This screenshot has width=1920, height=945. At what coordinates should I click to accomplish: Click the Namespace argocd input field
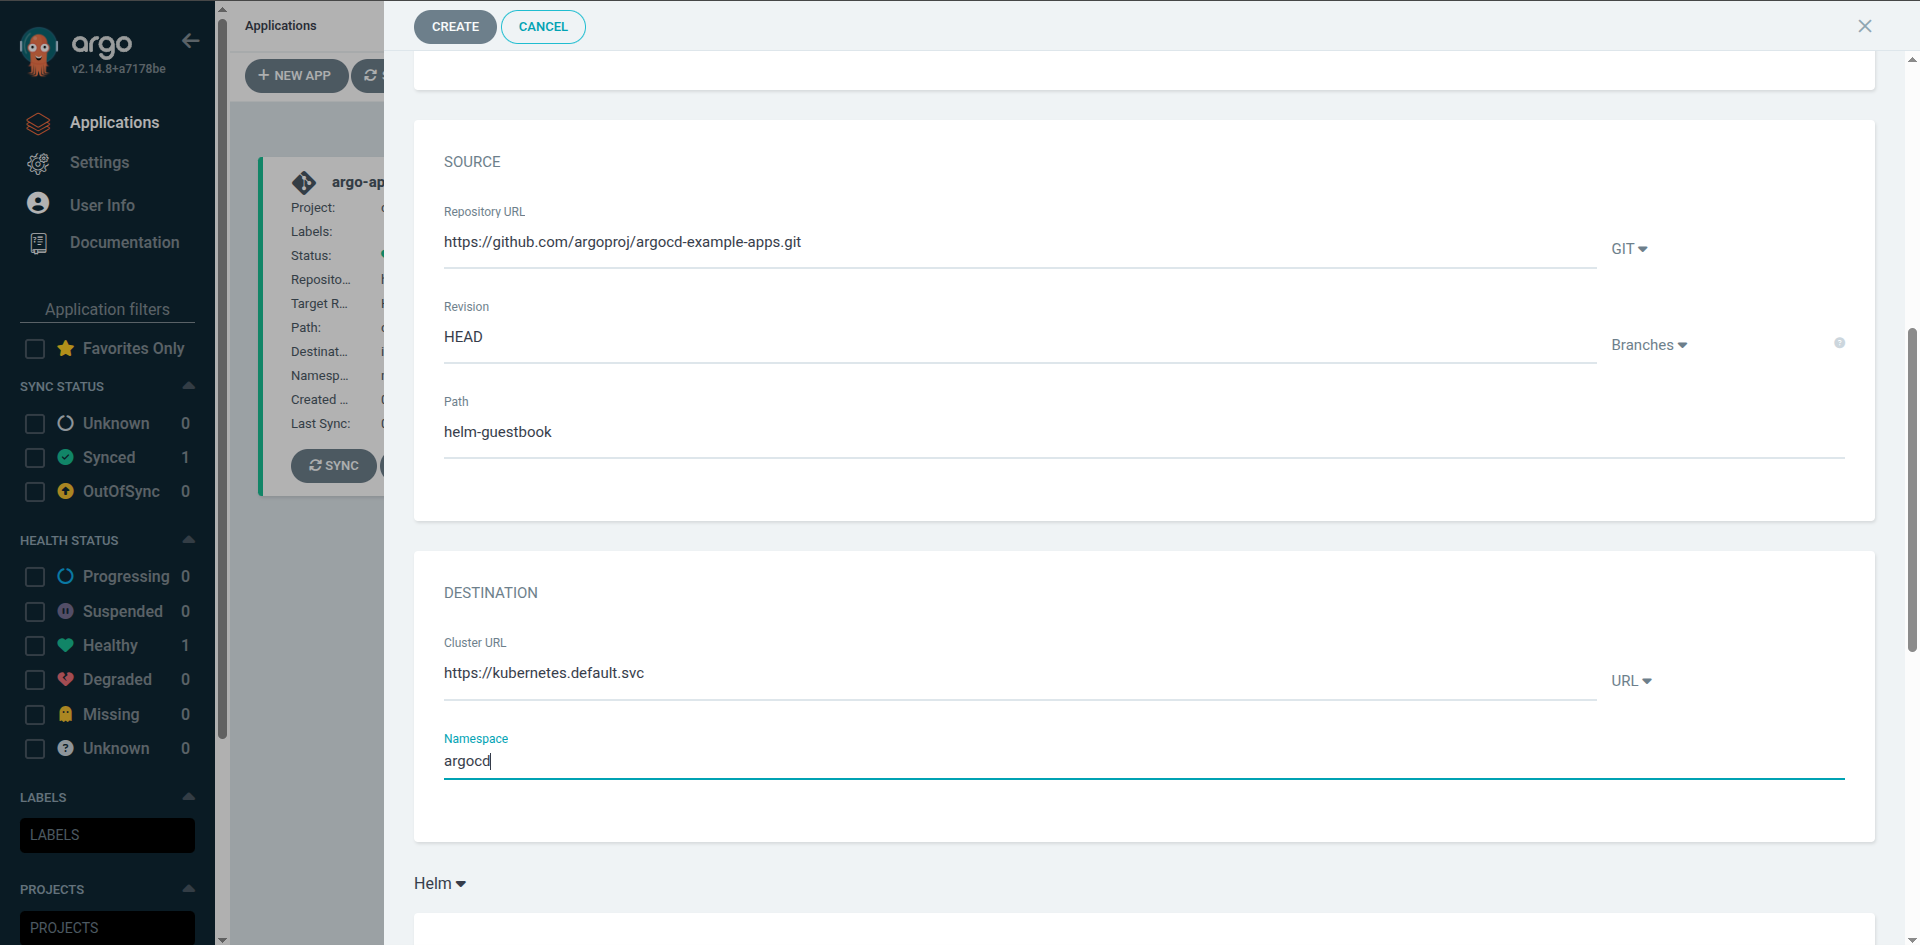tap(1144, 762)
